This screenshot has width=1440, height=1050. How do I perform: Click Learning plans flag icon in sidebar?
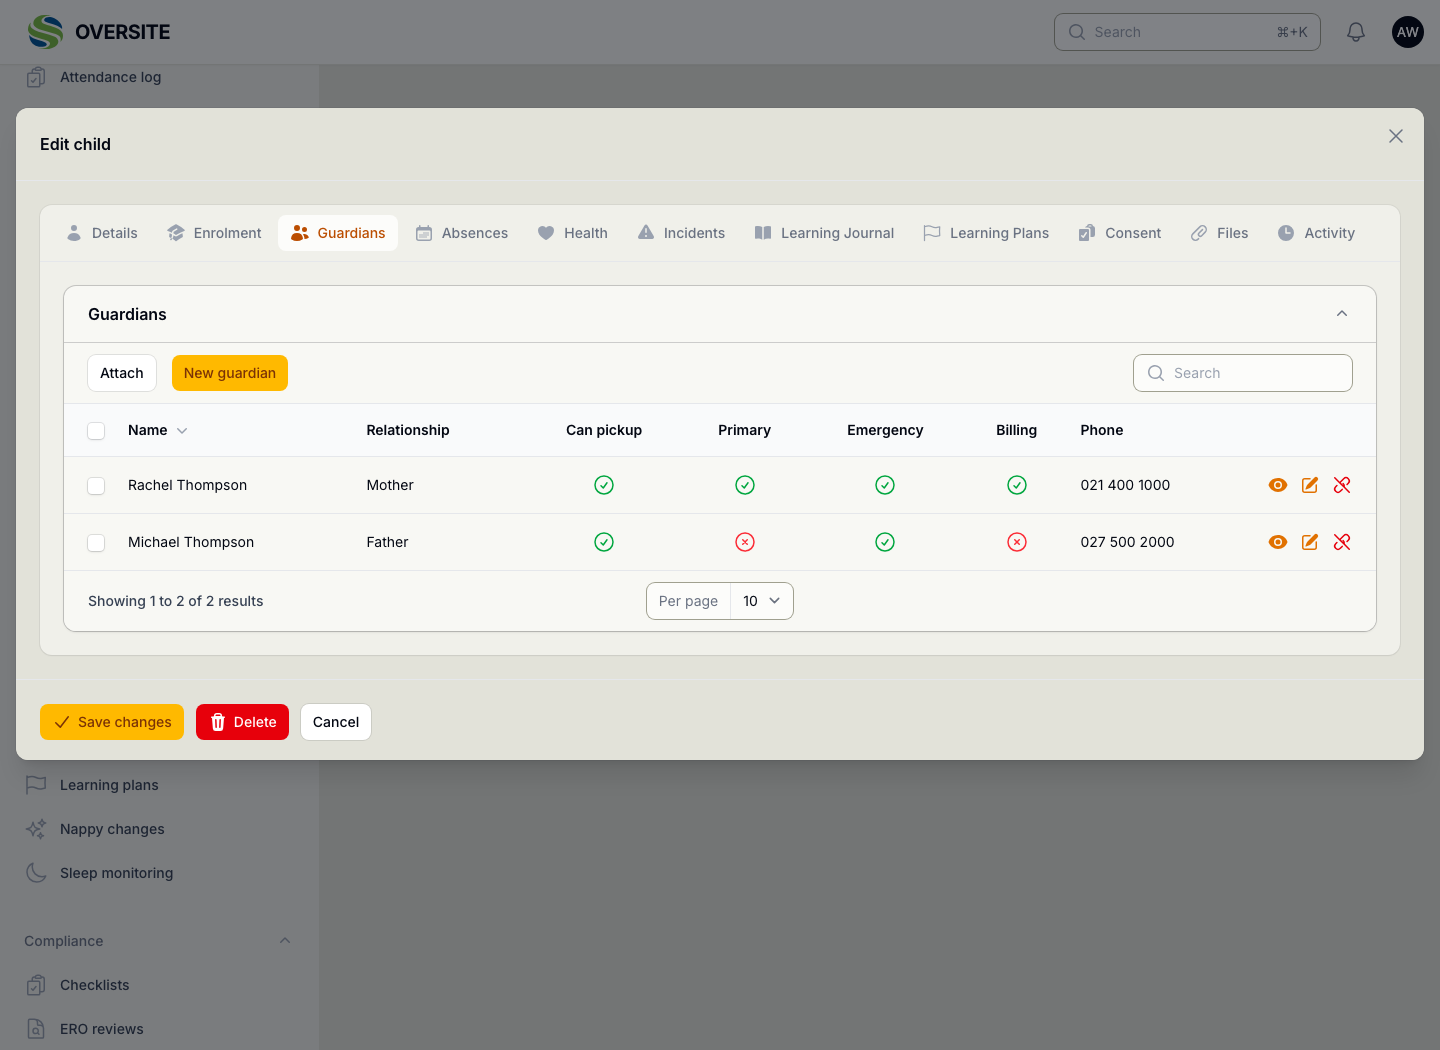point(36,785)
